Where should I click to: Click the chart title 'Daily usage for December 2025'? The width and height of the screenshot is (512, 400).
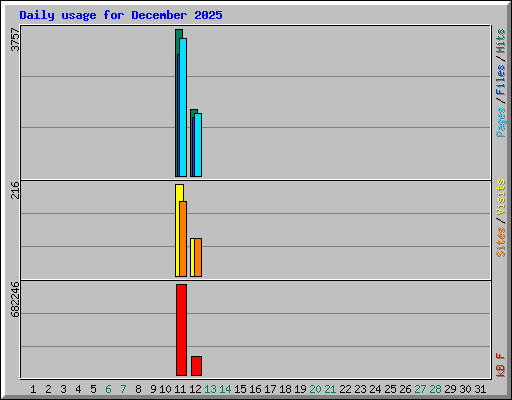click(x=121, y=15)
